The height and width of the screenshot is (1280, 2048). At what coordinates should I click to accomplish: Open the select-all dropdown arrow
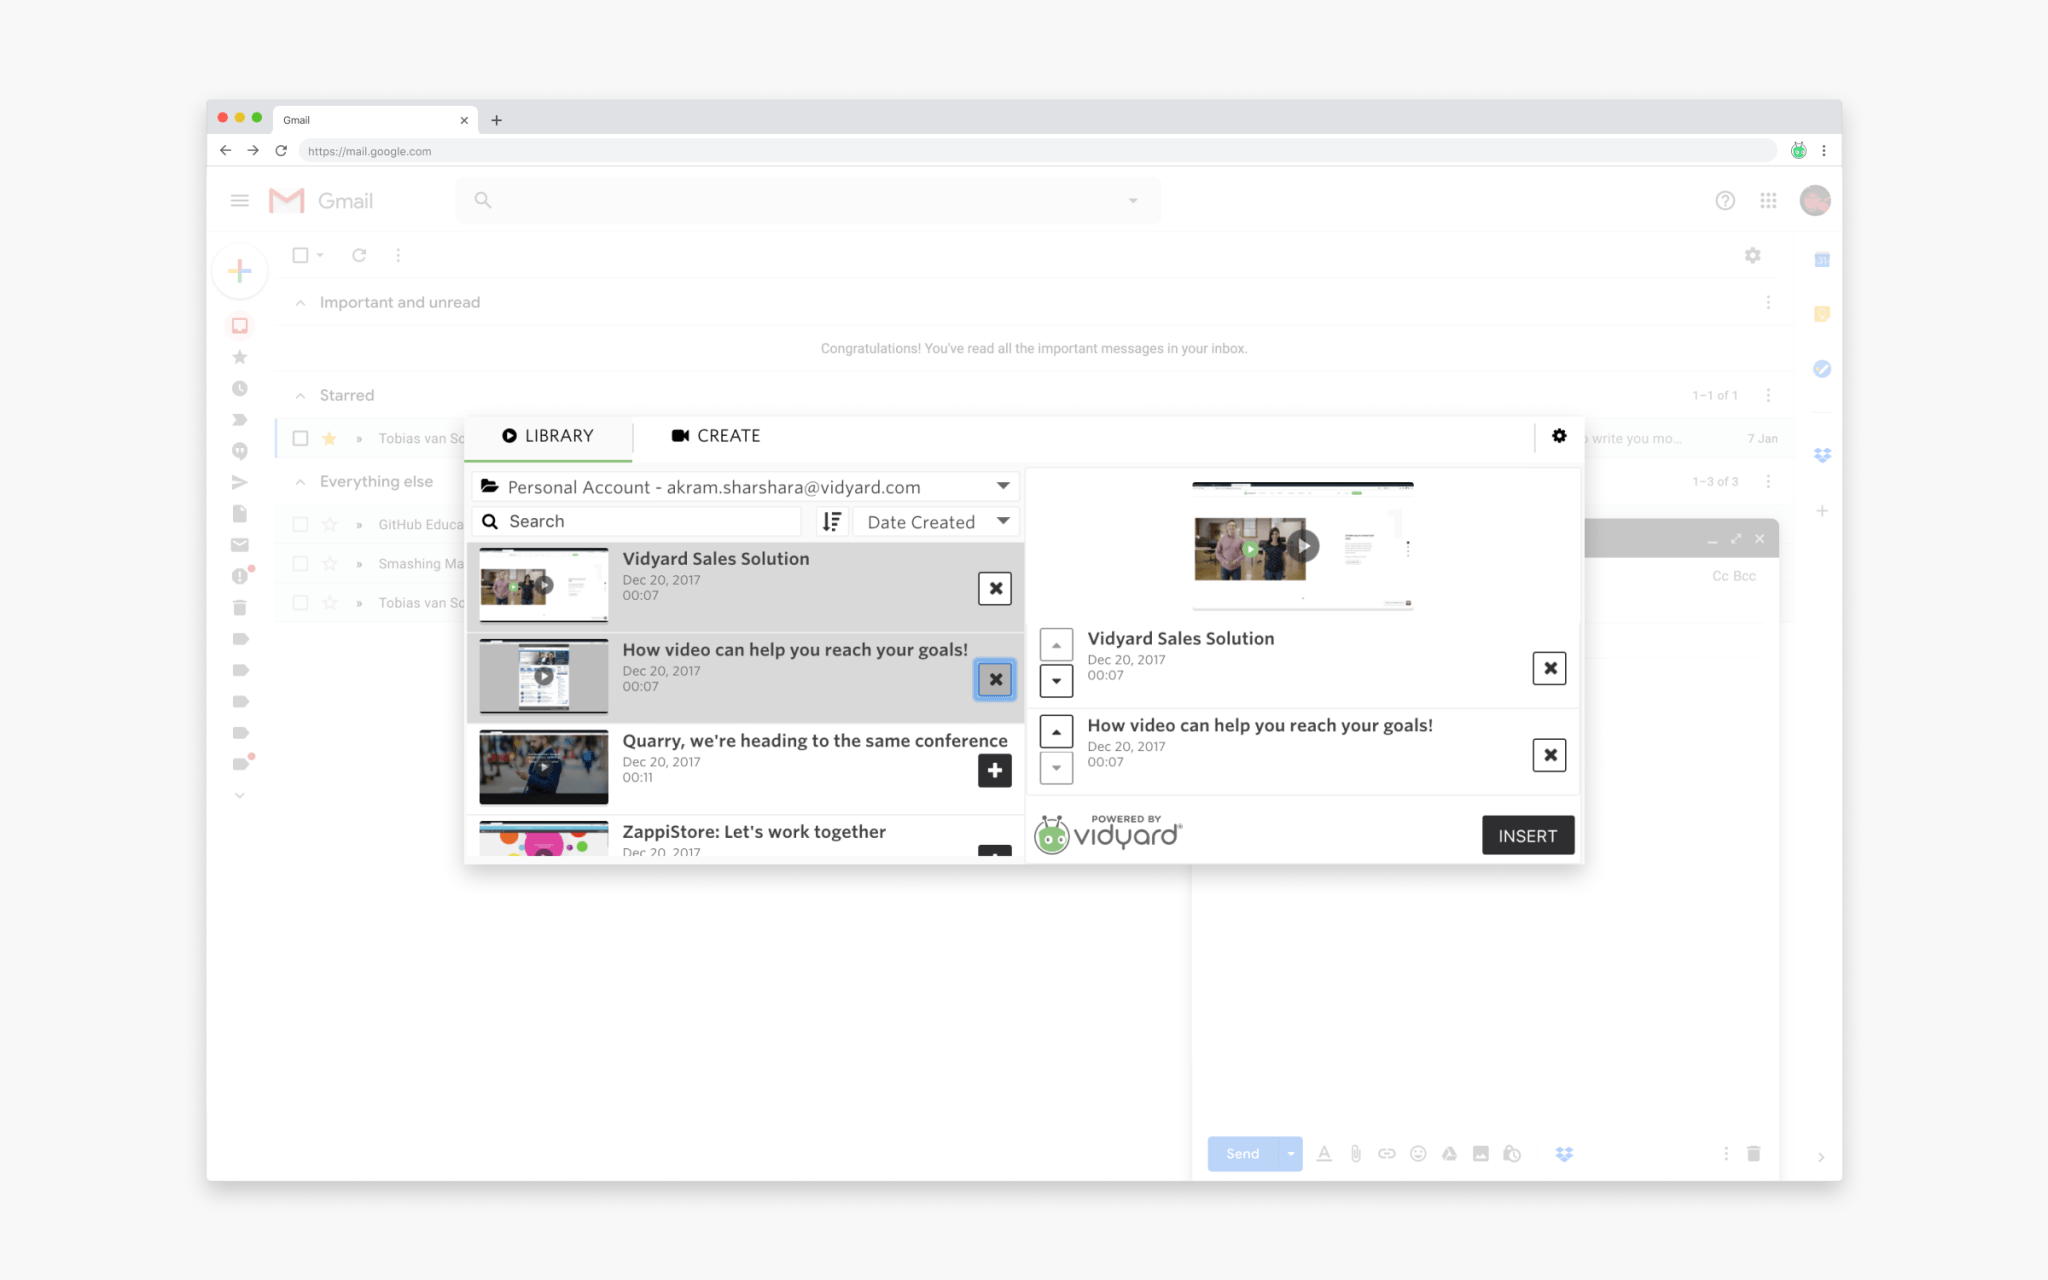tap(320, 255)
